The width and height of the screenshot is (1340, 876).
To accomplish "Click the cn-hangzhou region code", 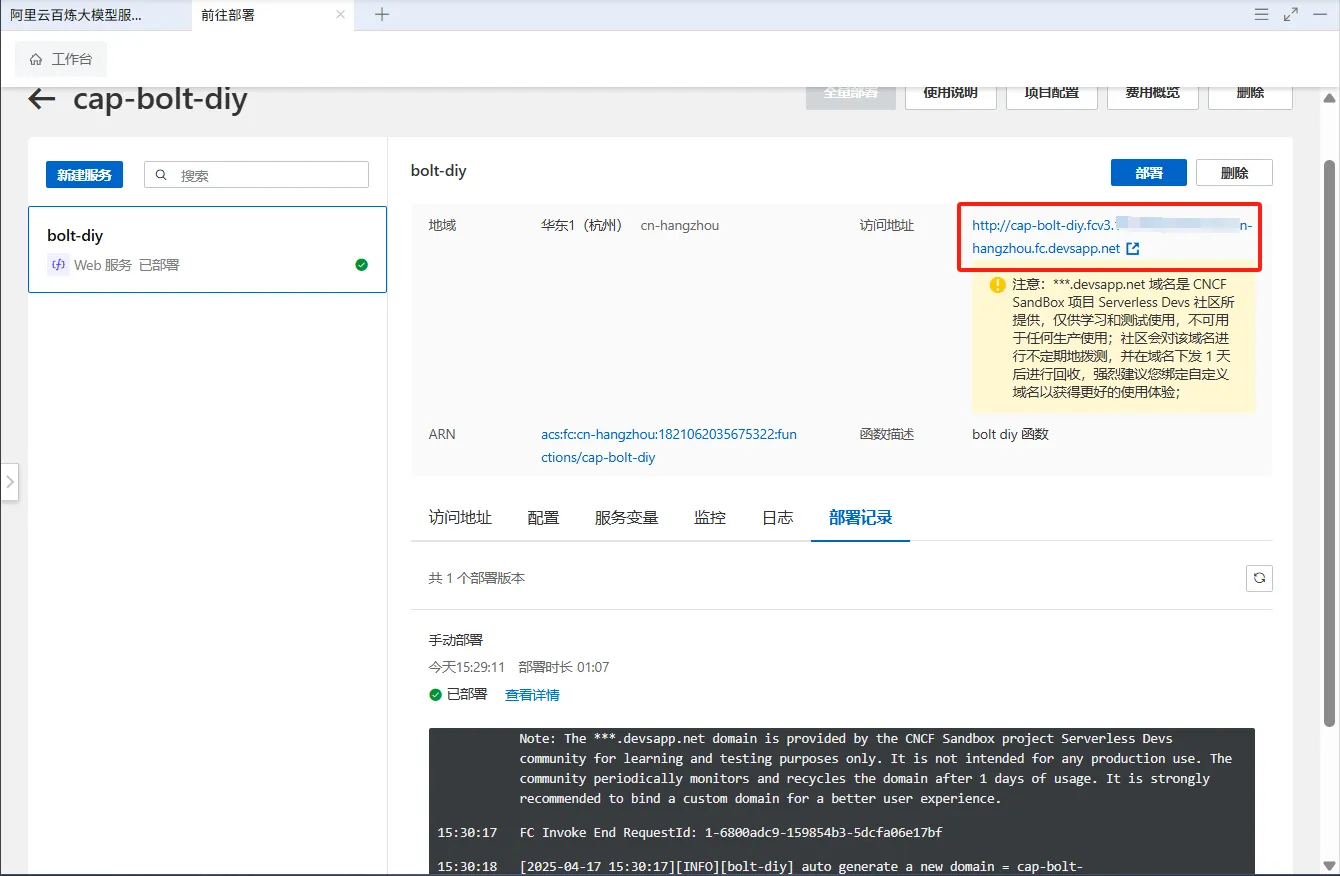I will (680, 226).
